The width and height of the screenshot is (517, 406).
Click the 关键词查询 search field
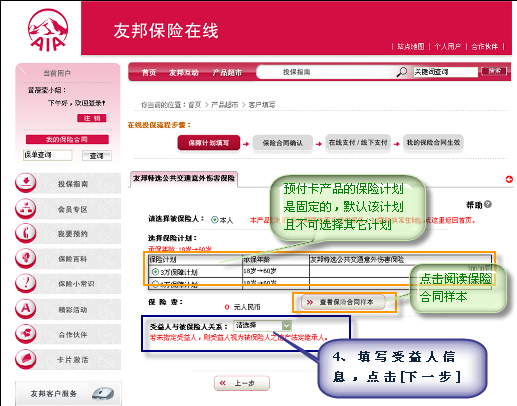coord(445,72)
